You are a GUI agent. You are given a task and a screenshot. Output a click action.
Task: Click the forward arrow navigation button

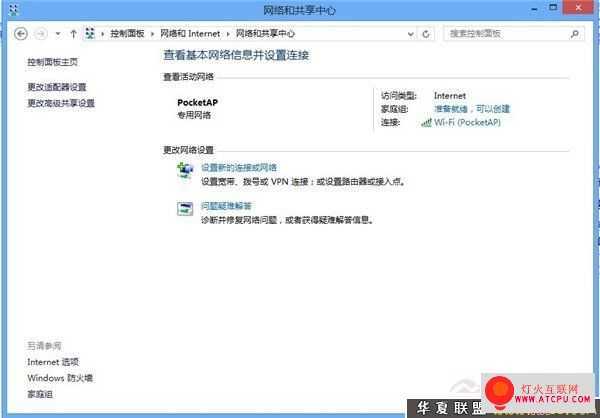tap(41, 34)
